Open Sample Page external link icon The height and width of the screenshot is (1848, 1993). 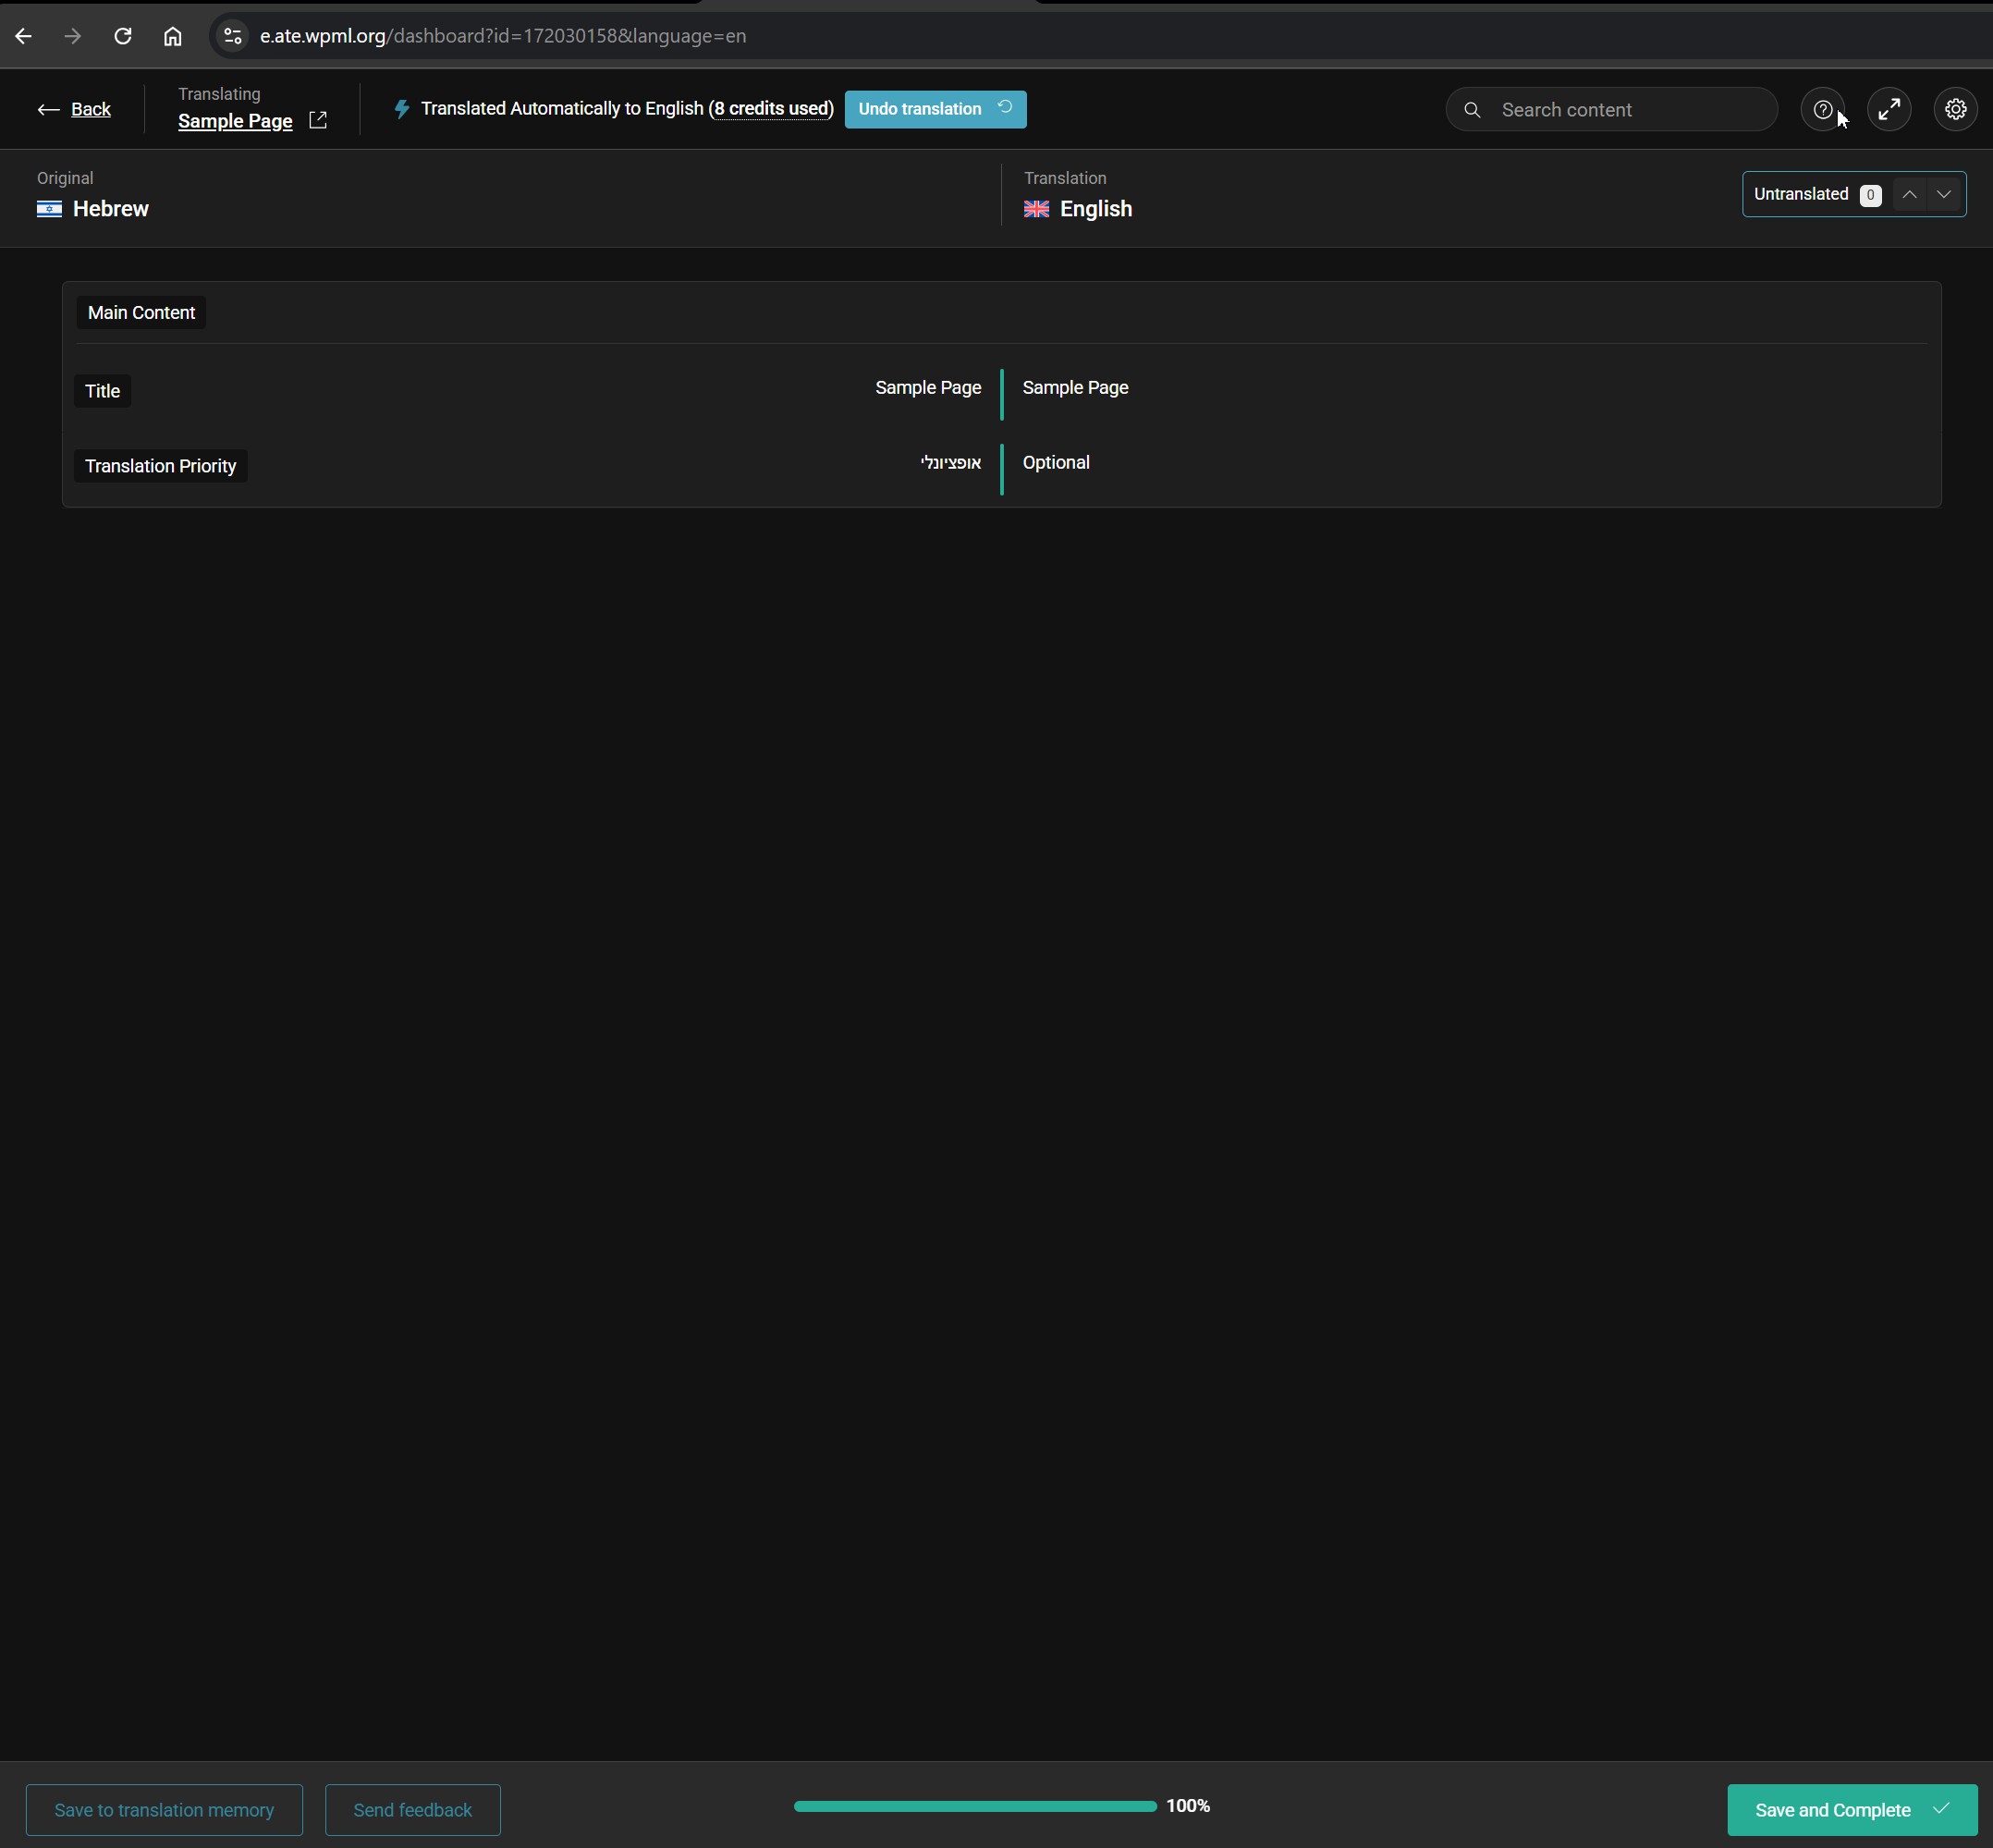pos(318,121)
